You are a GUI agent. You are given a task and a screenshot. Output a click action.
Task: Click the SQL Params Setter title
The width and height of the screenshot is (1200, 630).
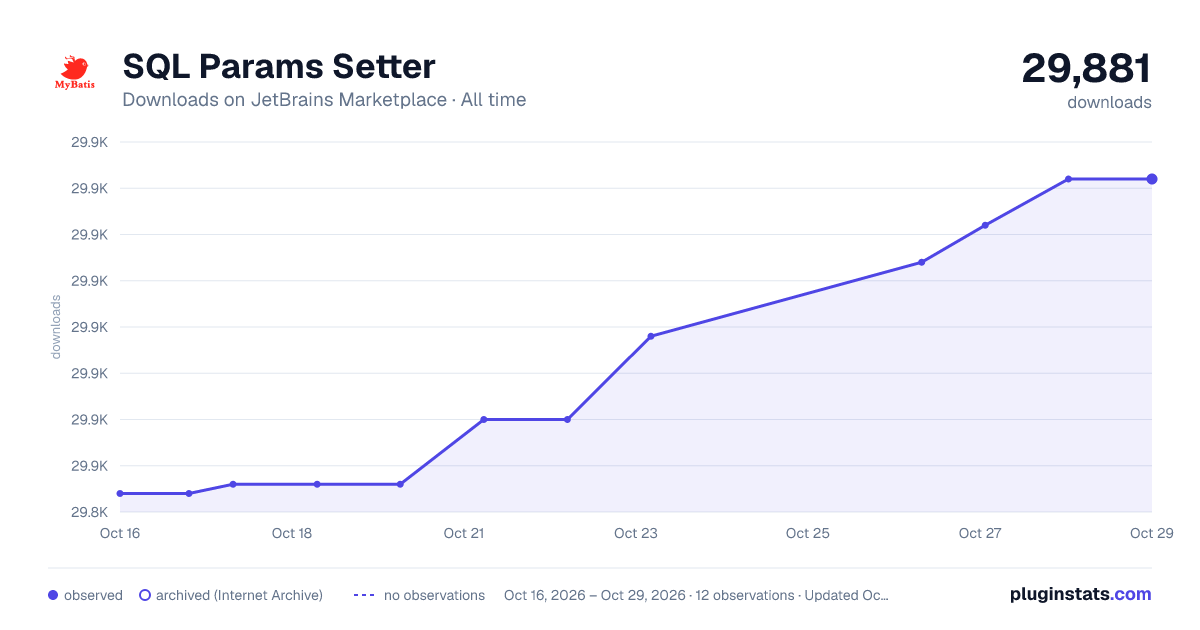(278, 66)
